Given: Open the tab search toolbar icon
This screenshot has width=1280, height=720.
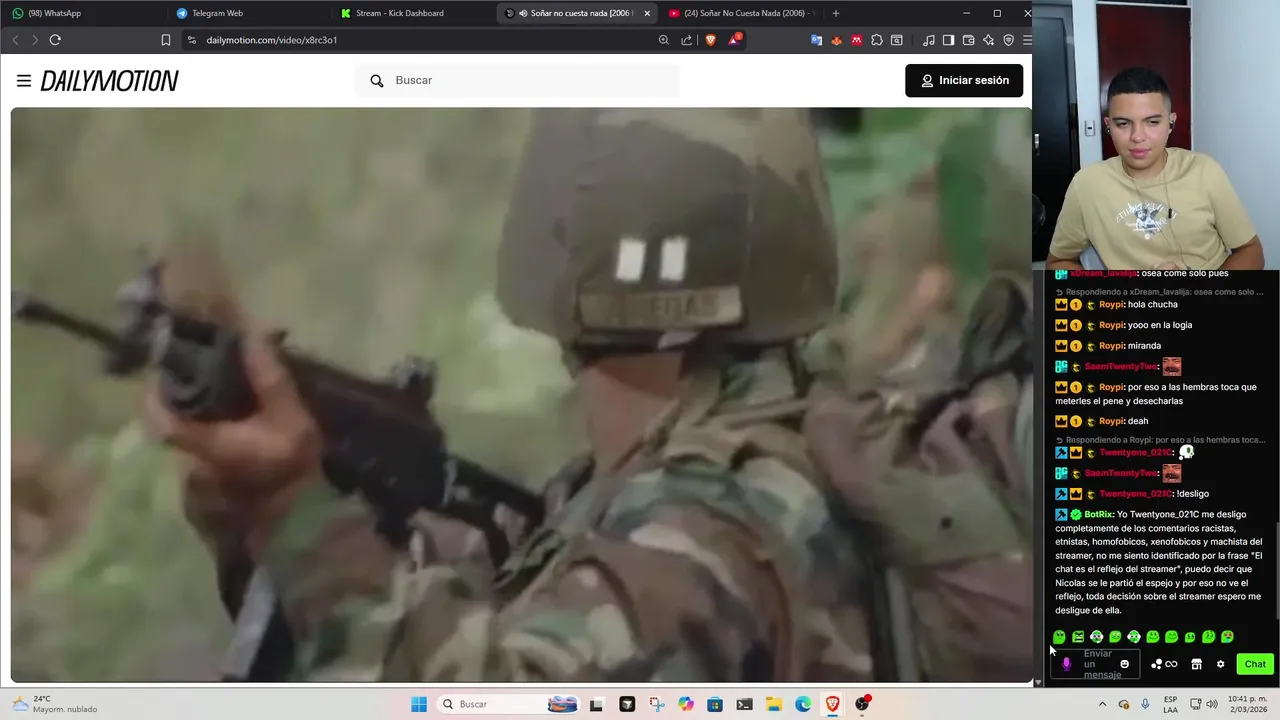Looking at the screenshot, I should [897, 40].
